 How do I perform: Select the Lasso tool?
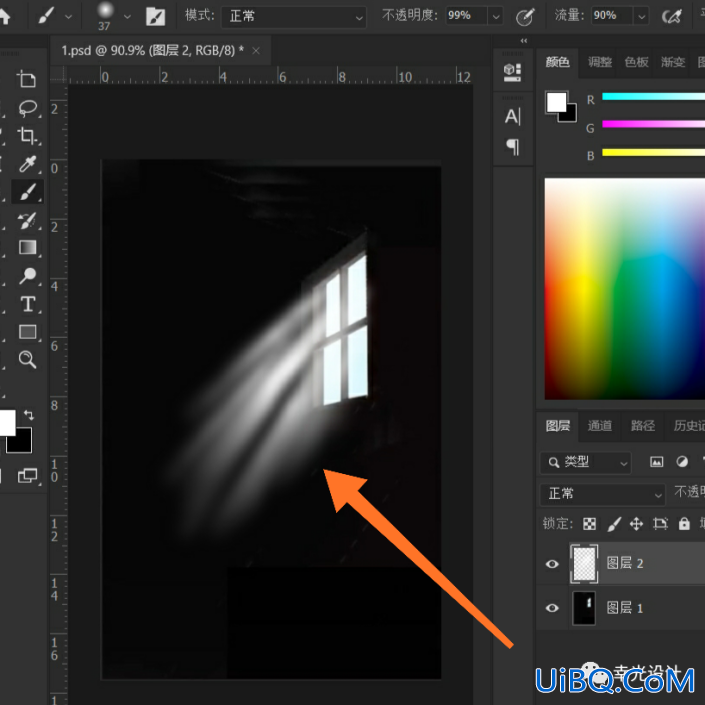[27, 108]
